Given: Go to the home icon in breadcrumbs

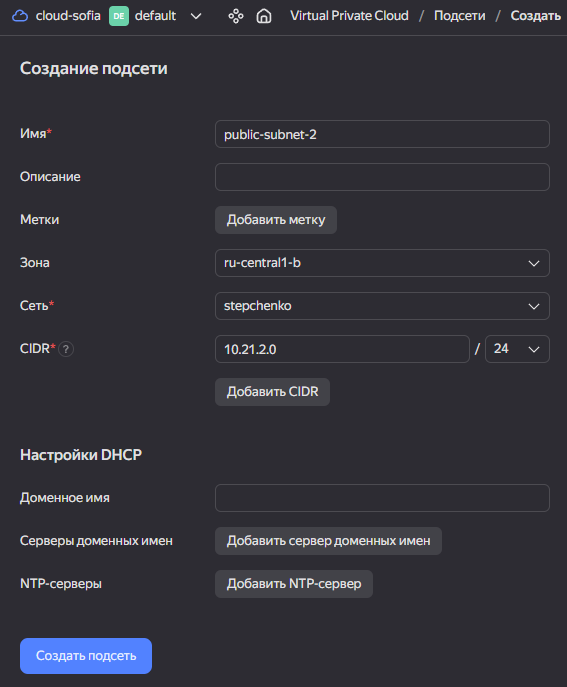Looking at the screenshot, I should tap(264, 16).
